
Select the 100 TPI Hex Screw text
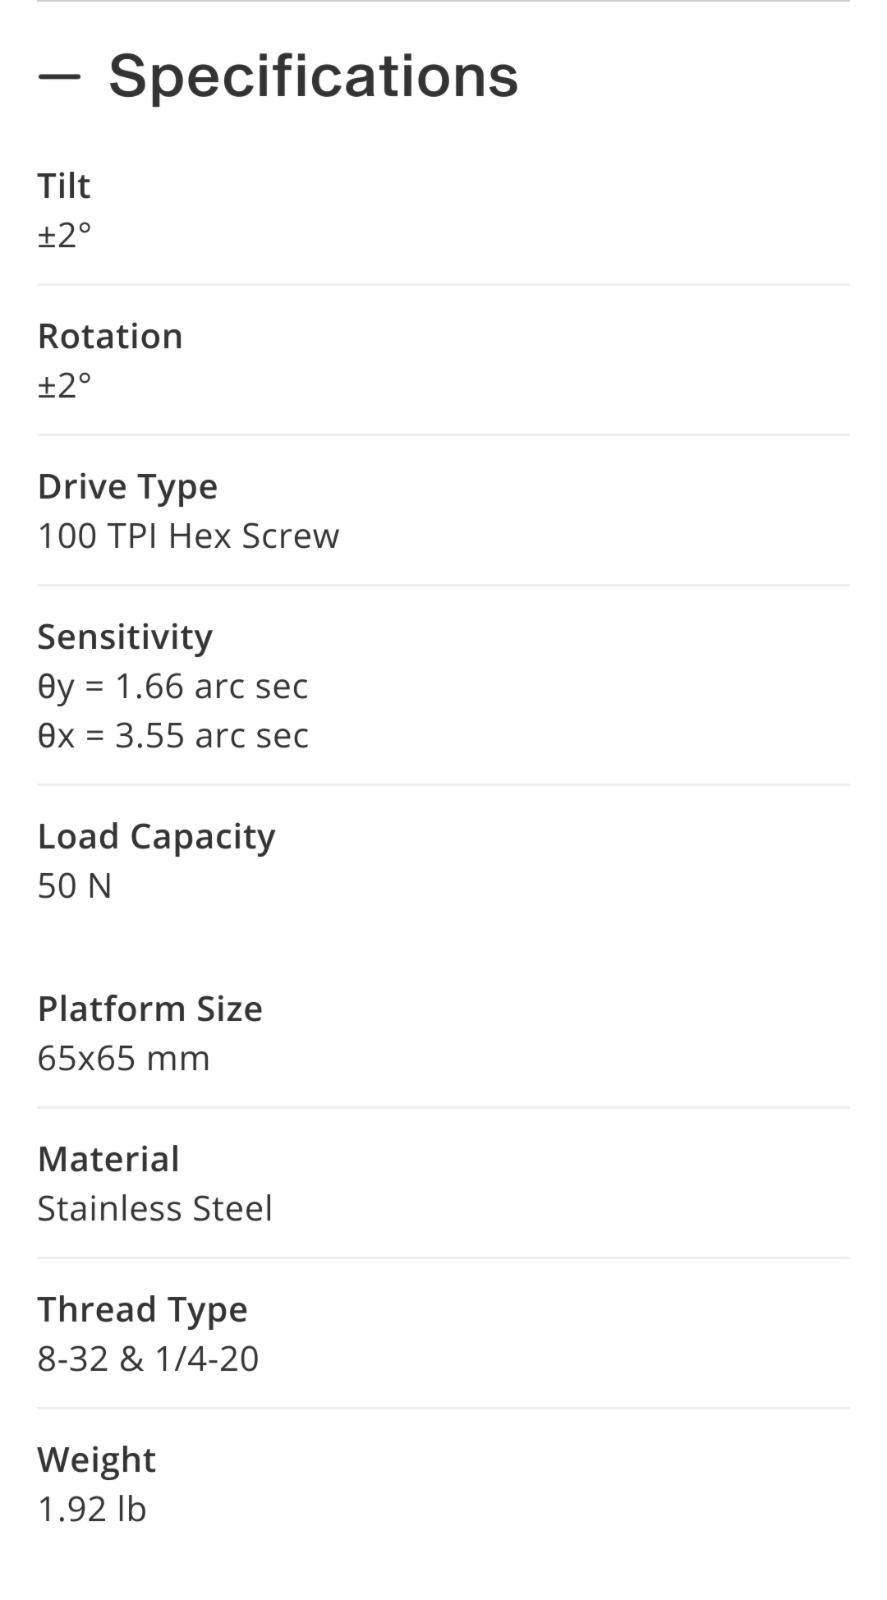coord(188,536)
